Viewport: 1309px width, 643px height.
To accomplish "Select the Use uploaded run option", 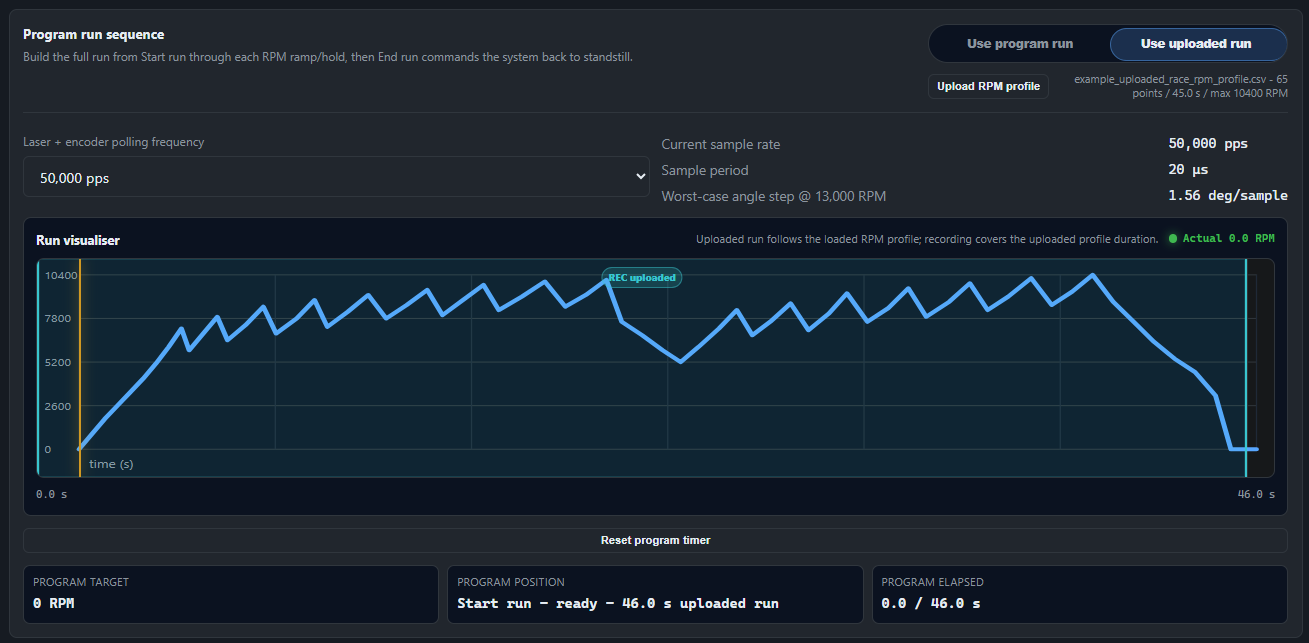I will click(x=1196, y=44).
